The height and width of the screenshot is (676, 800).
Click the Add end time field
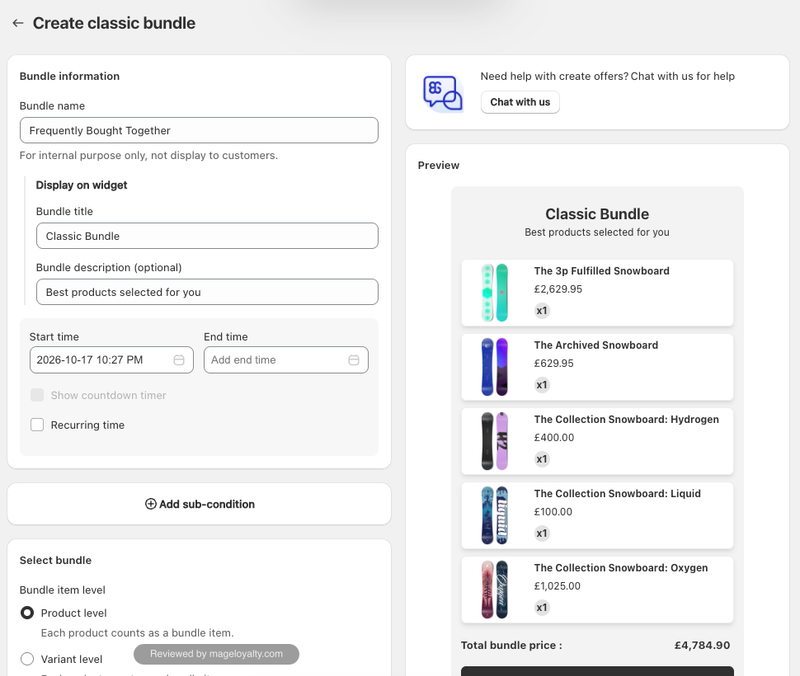coord(286,360)
